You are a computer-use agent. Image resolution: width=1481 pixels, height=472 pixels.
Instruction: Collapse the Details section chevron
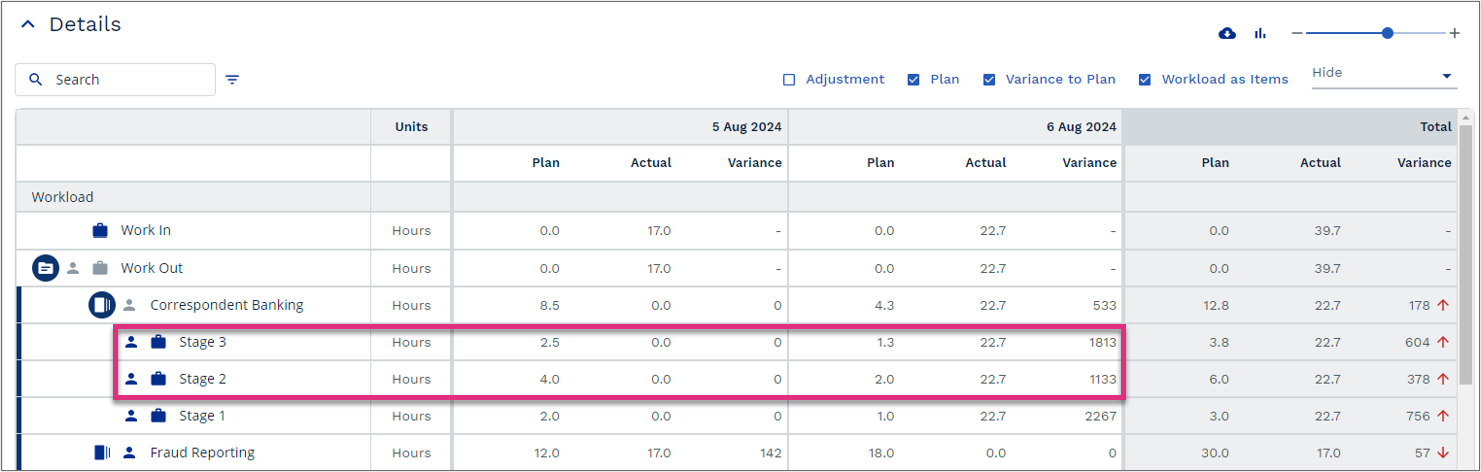point(28,25)
